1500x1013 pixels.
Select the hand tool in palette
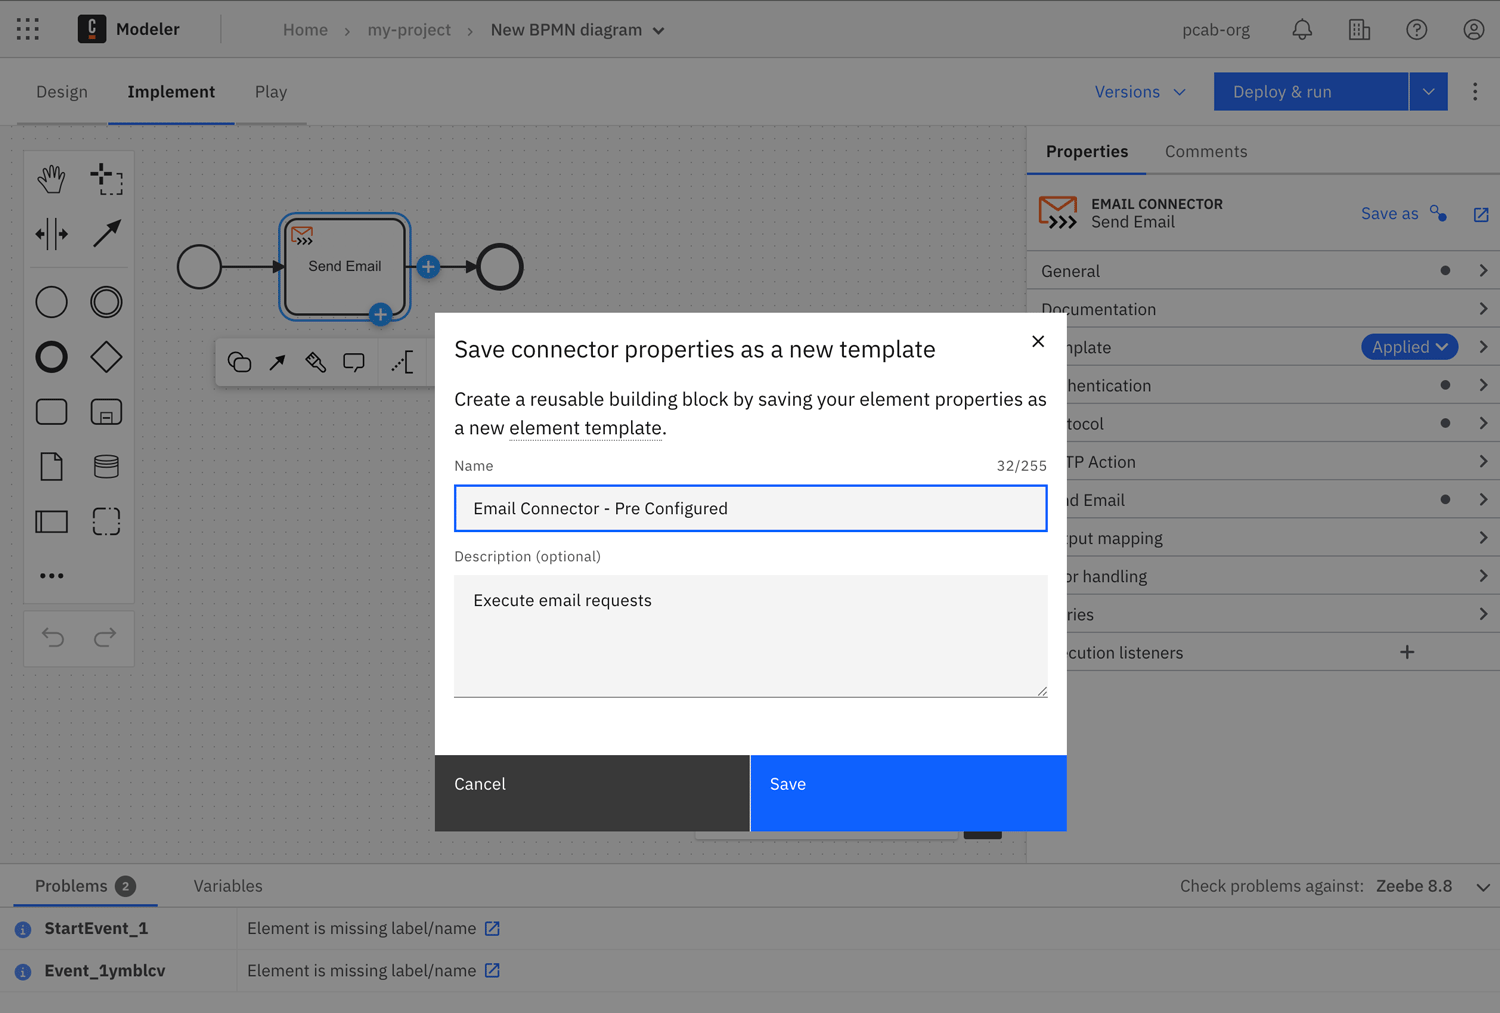[x=51, y=179]
